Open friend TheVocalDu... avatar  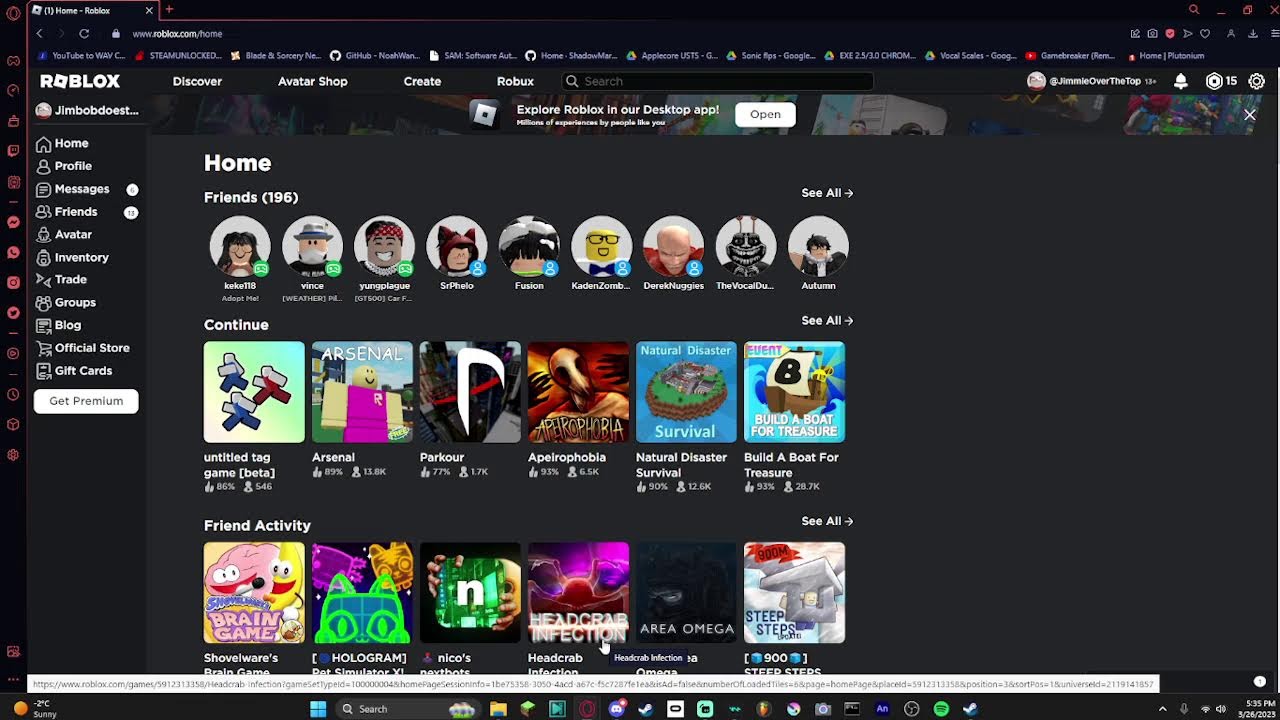(x=746, y=246)
